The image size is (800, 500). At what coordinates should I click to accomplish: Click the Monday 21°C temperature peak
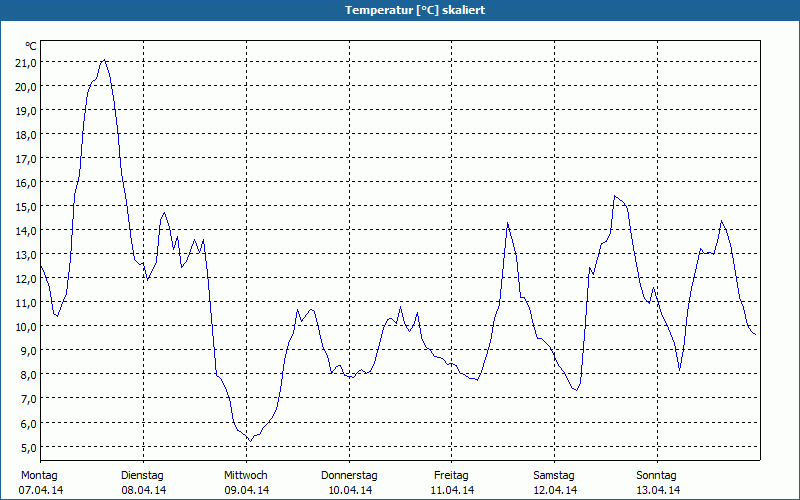(x=105, y=60)
